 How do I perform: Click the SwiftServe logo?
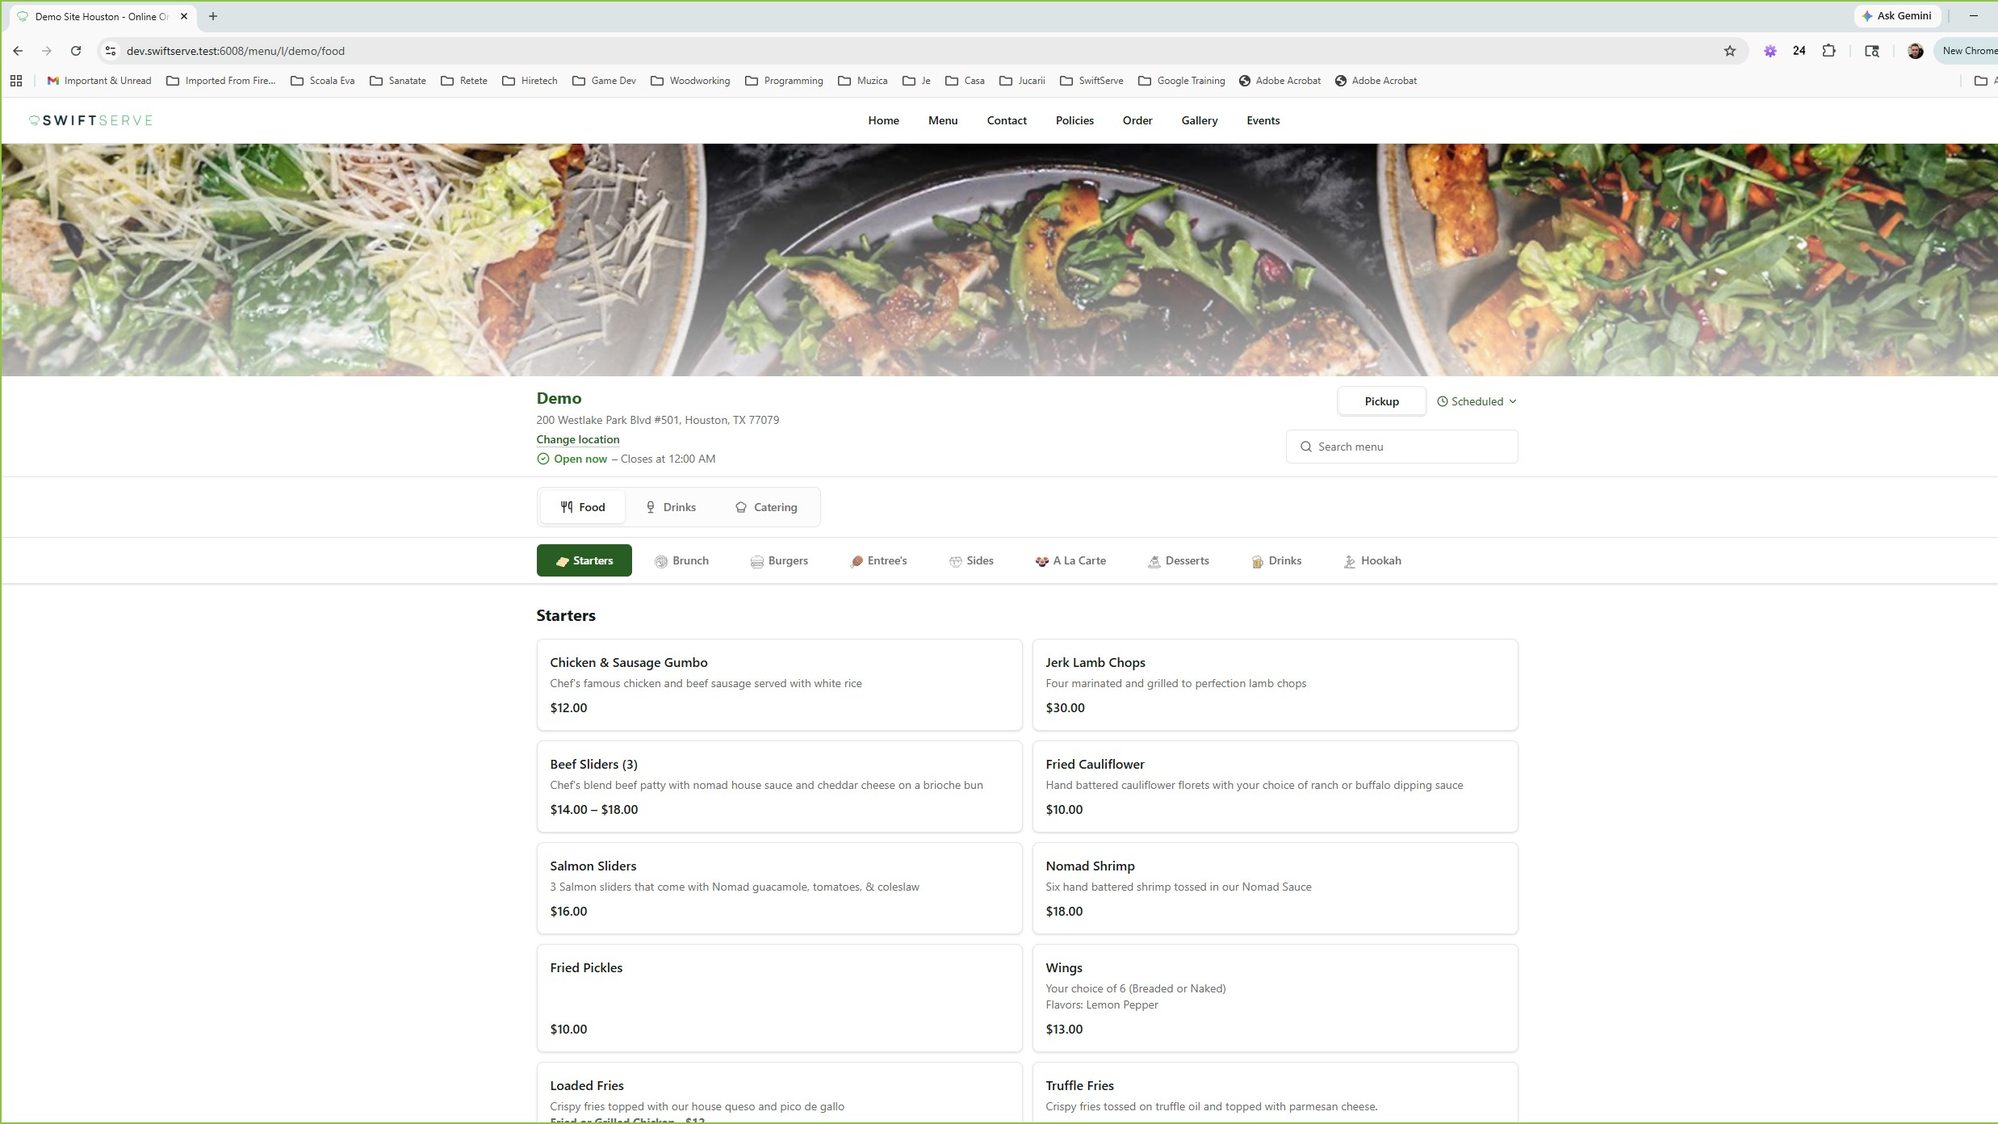tap(89, 120)
